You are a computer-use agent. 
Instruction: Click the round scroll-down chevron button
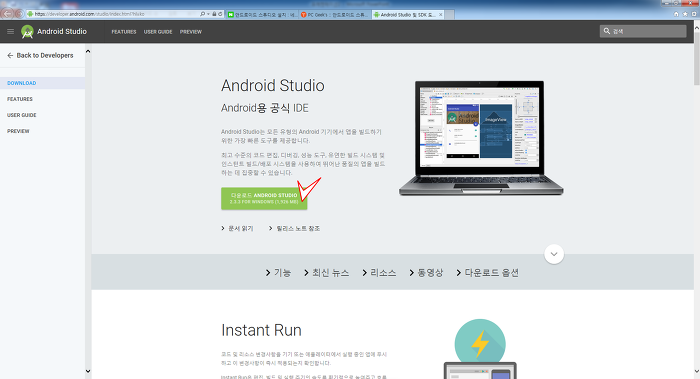coord(554,254)
